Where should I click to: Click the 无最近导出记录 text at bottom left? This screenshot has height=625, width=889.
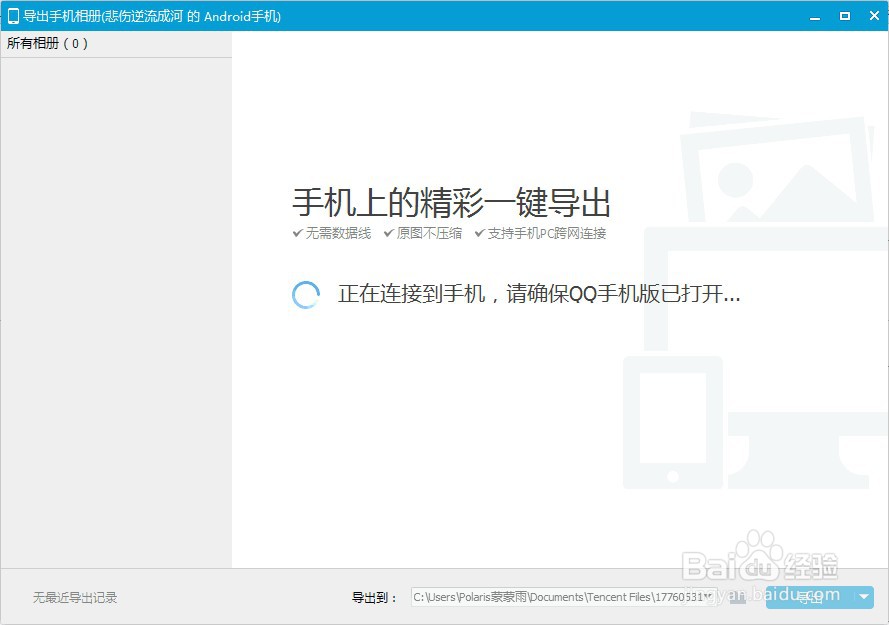point(75,597)
